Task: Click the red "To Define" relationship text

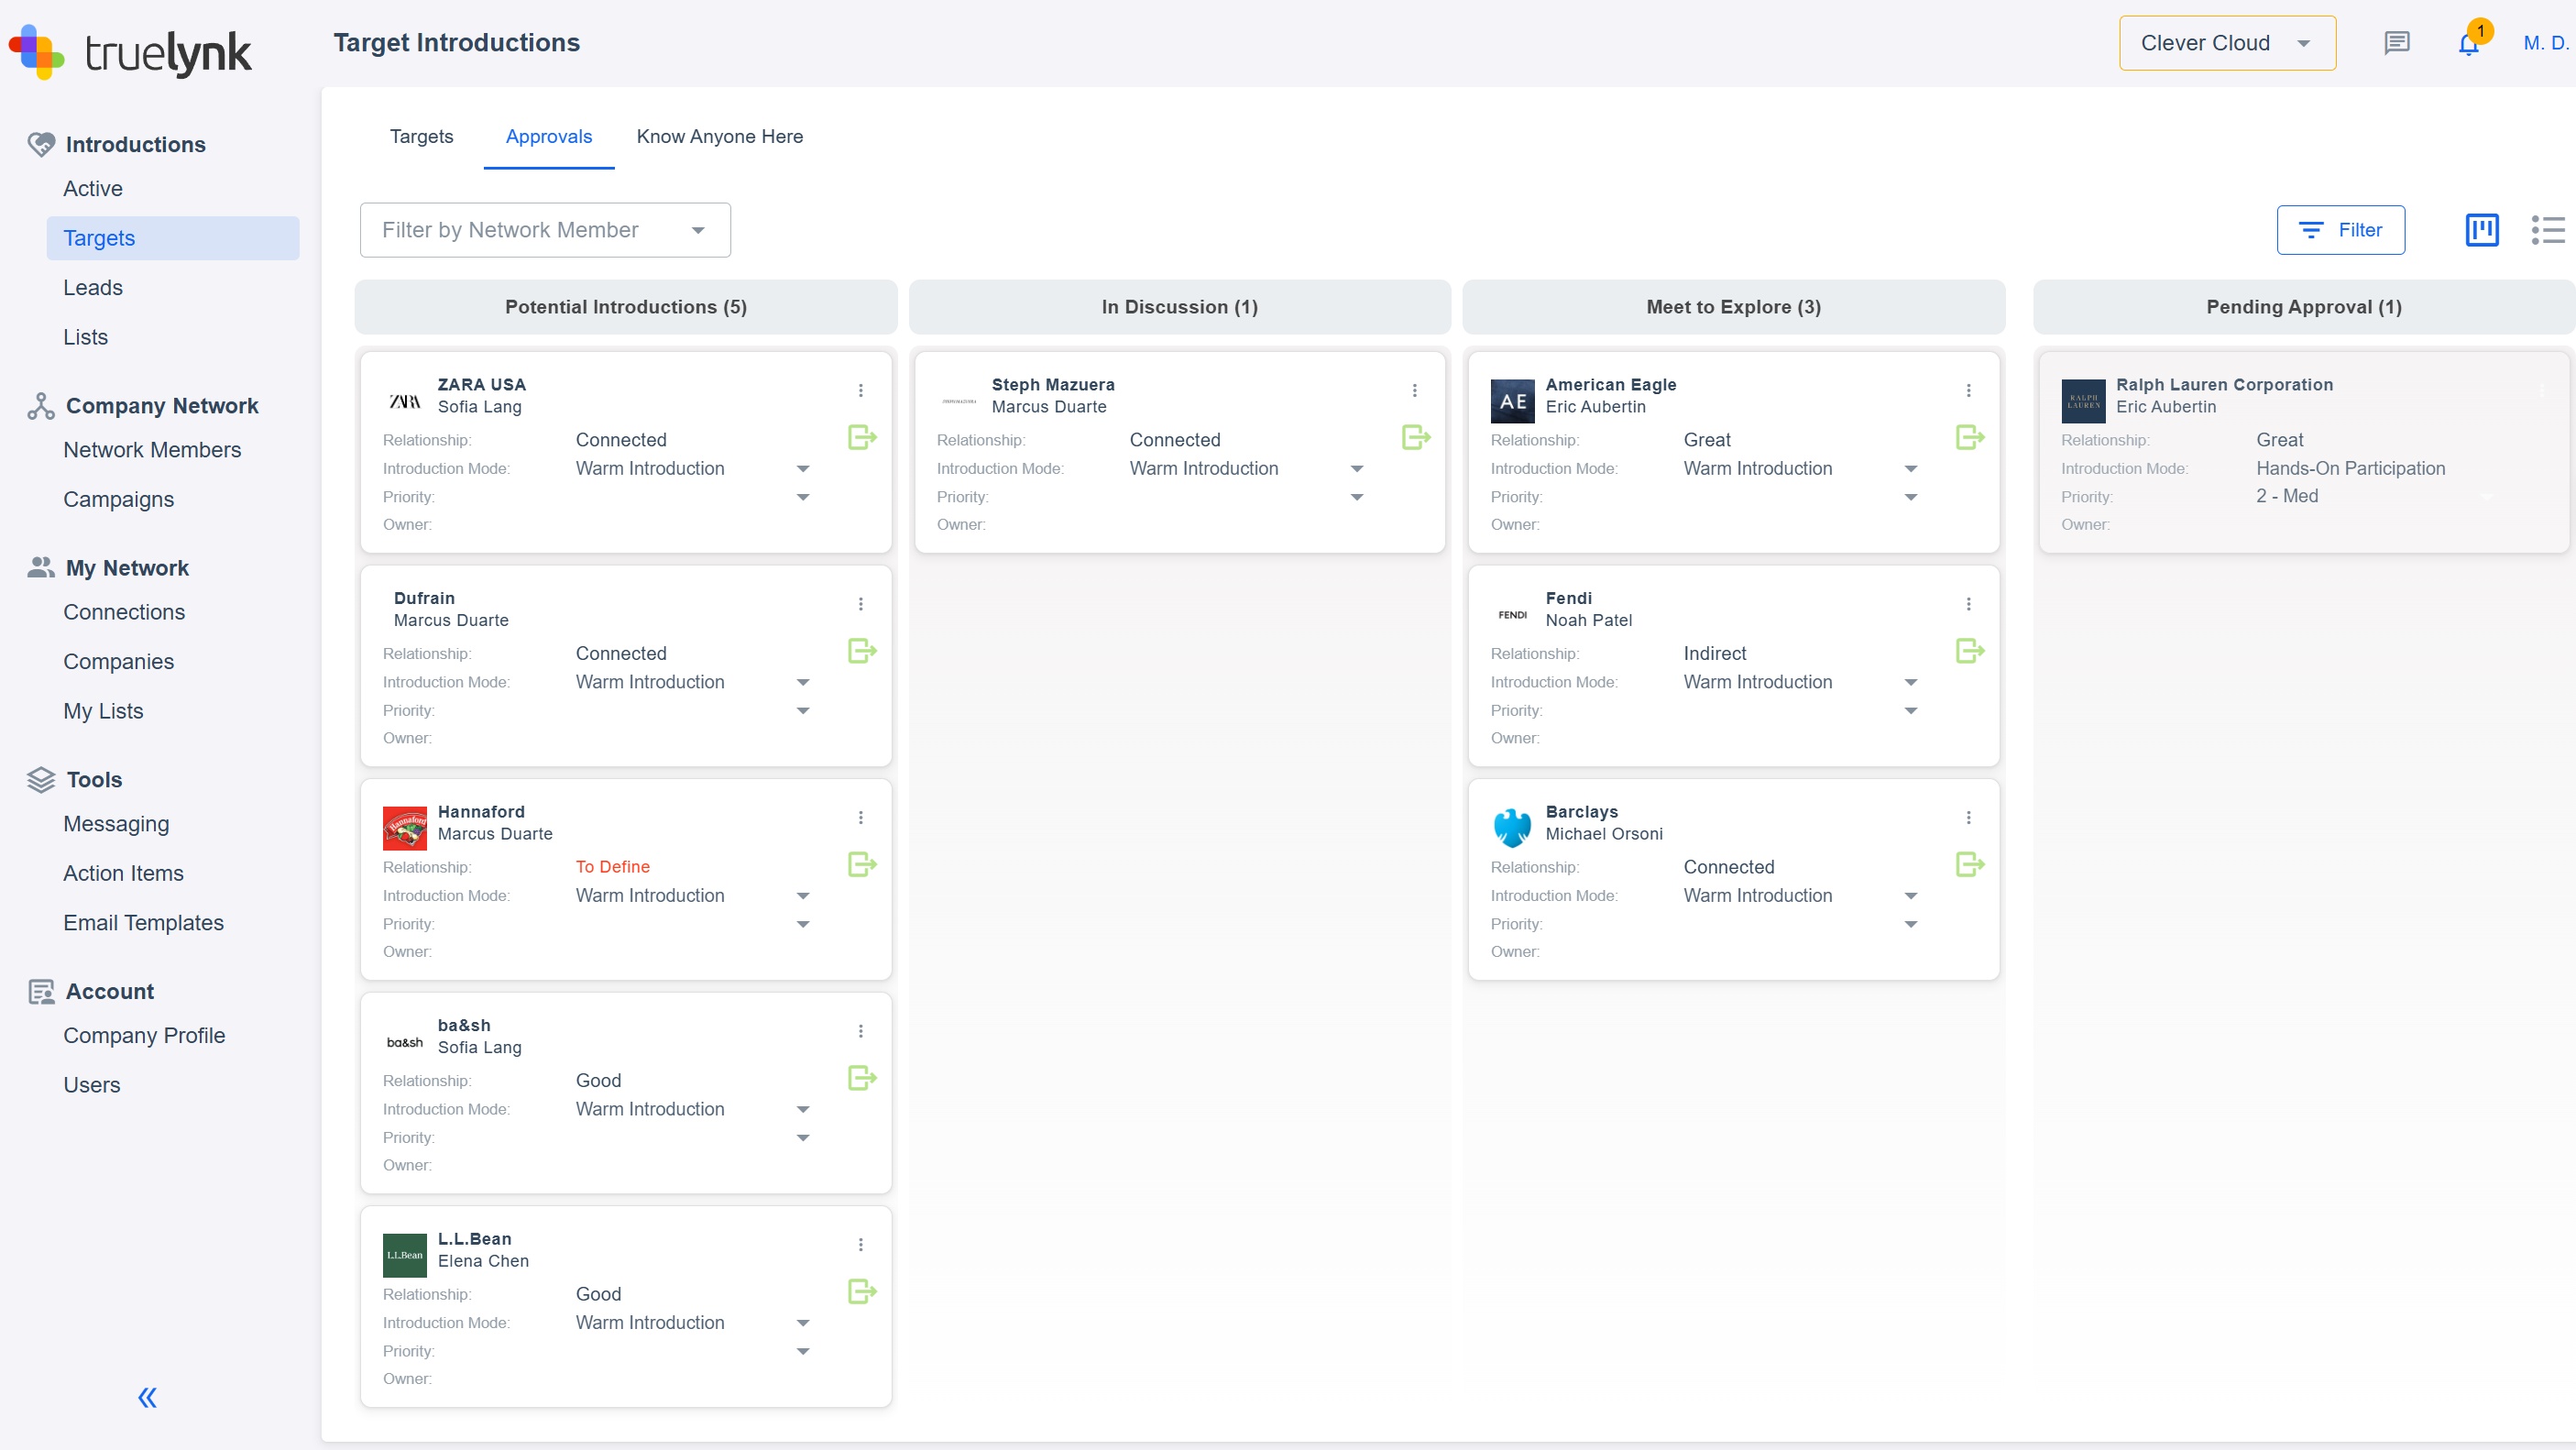Action: click(x=613, y=867)
